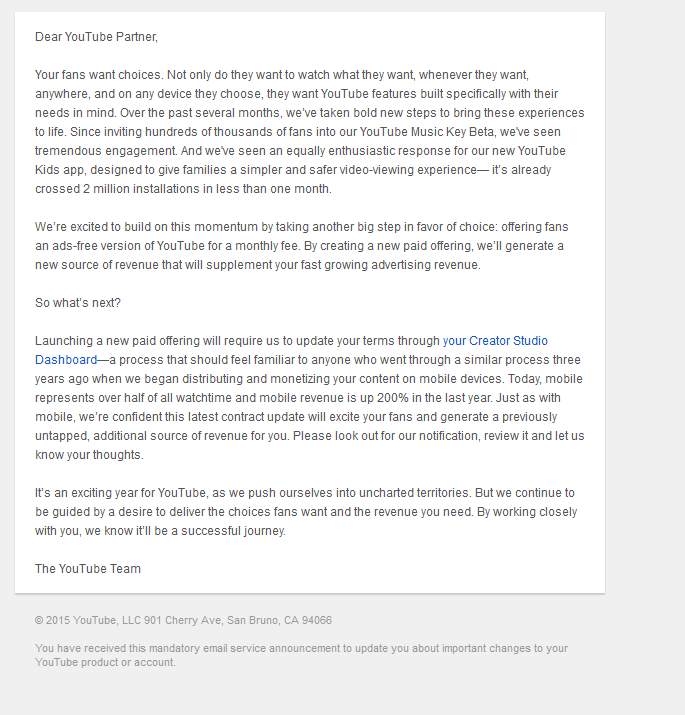685x715 pixels.
Task: Click the 'So what's next?' line
Action: click(78, 303)
